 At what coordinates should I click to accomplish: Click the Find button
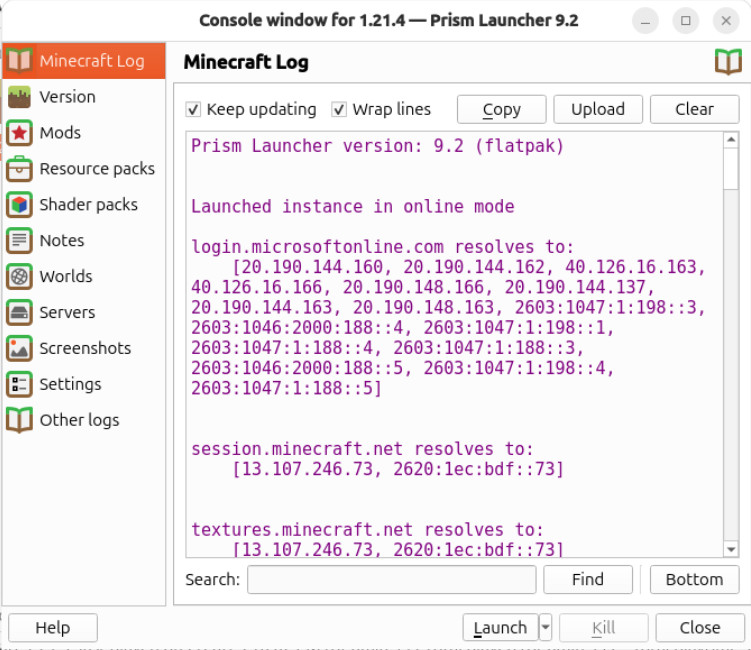click(x=588, y=579)
